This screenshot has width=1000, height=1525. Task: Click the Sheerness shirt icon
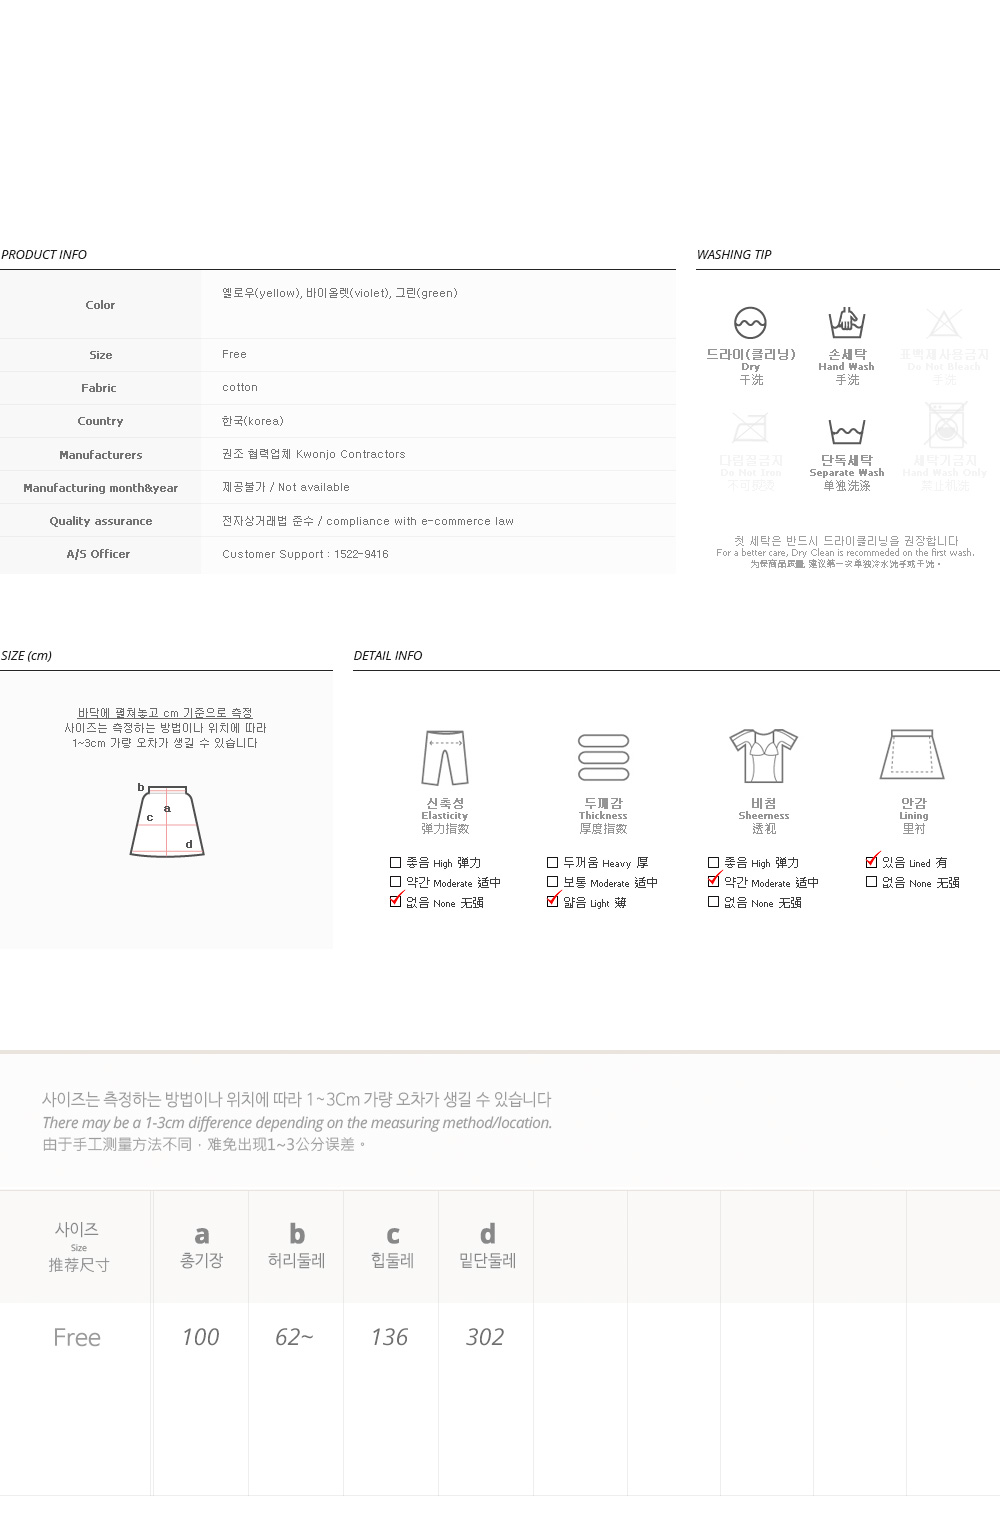point(763,755)
